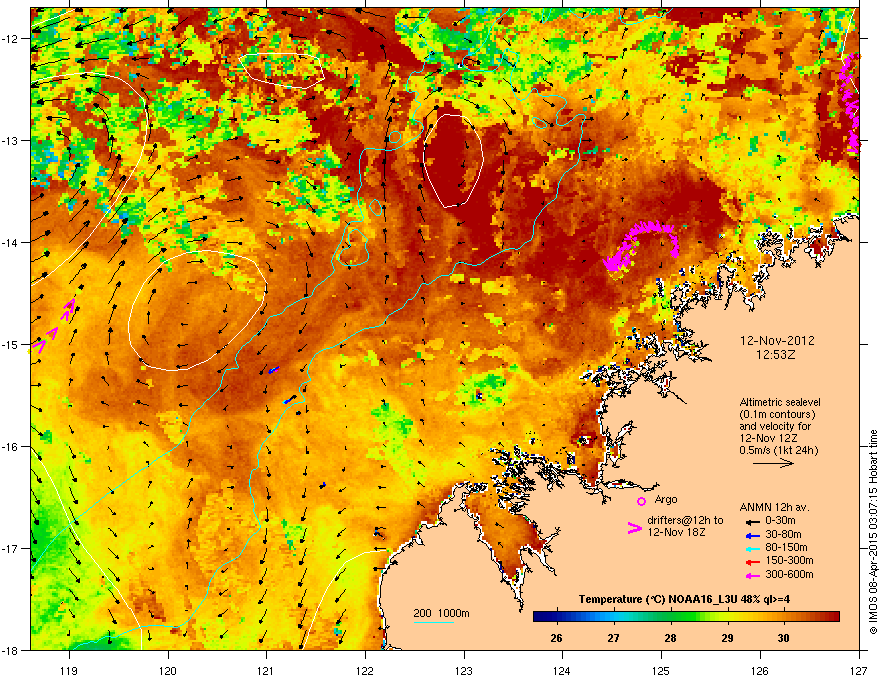Click the 'Altimetric sealevel' caption text
The height and width of the screenshot is (680, 880).
click(780, 402)
